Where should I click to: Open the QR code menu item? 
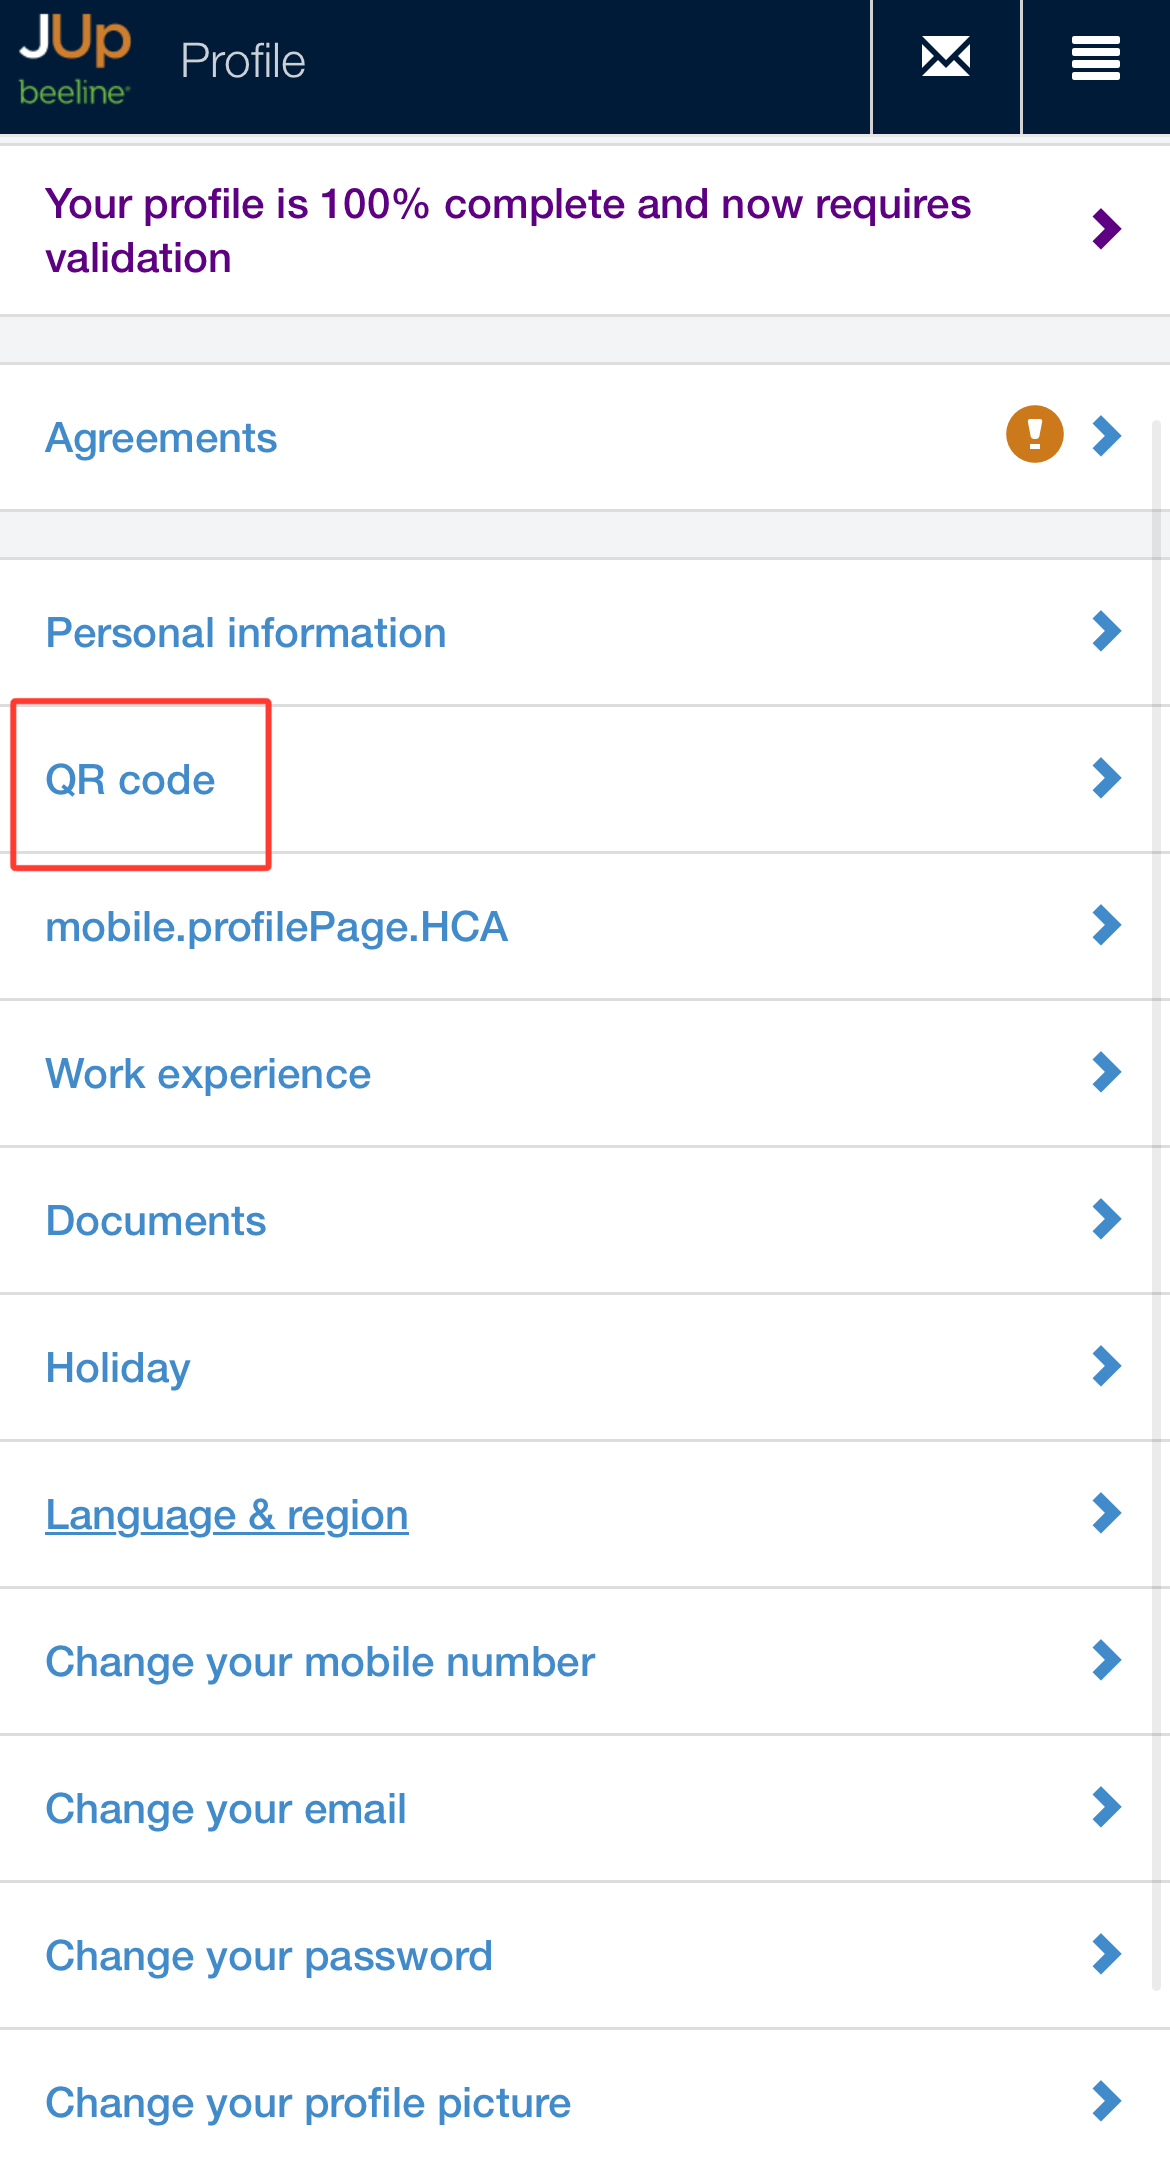coord(131,780)
